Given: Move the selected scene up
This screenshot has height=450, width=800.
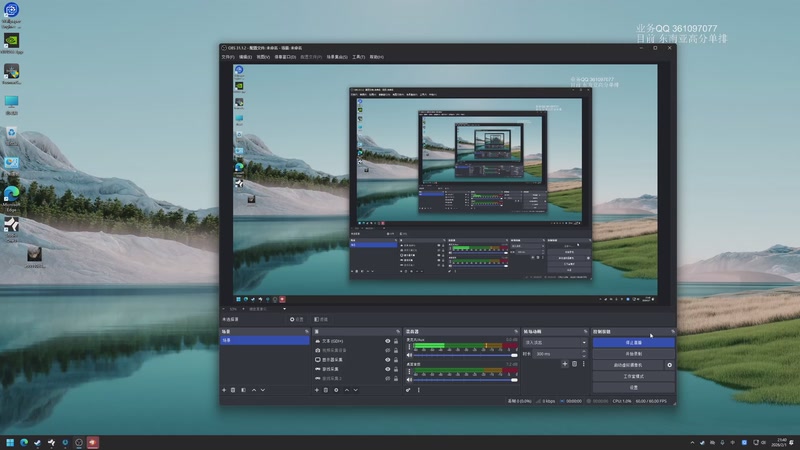Looking at the screenshot, I should tap(254, 390).
